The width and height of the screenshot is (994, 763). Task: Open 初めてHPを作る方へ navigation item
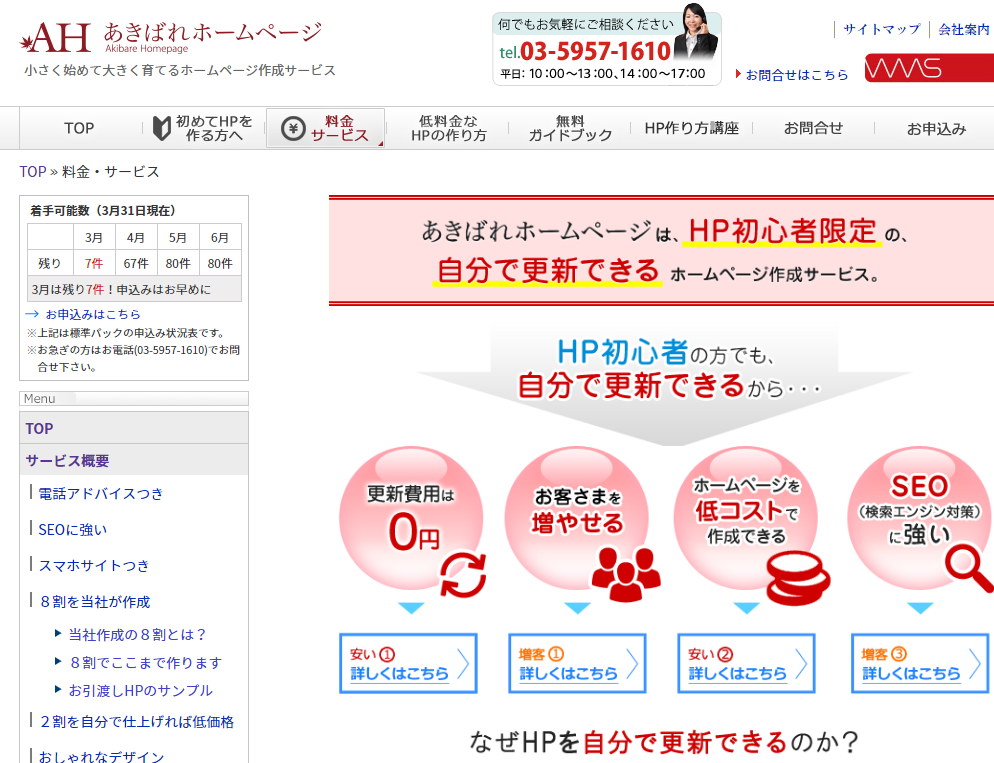tap(203, 129)
